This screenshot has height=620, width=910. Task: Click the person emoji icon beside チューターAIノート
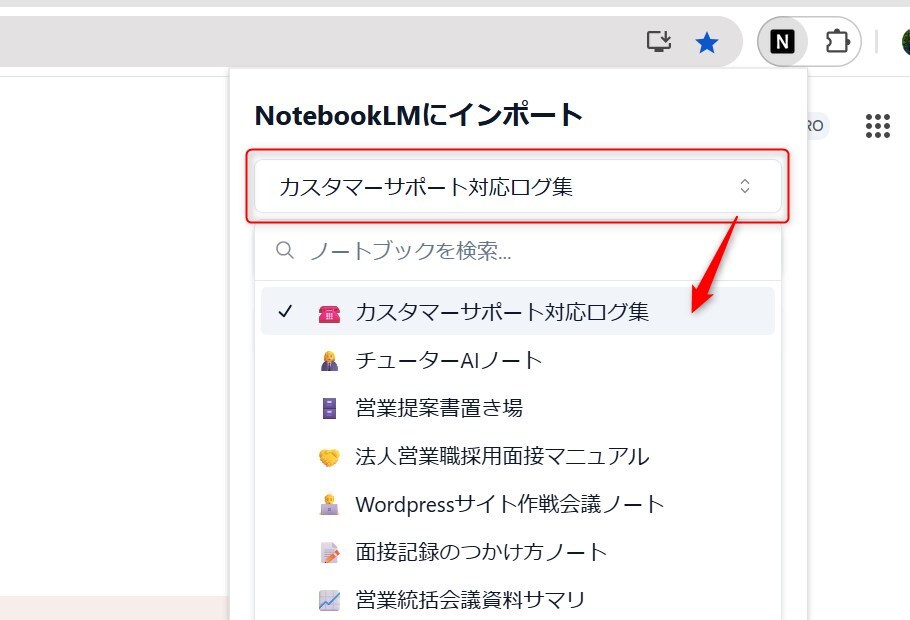coord(329,361)
